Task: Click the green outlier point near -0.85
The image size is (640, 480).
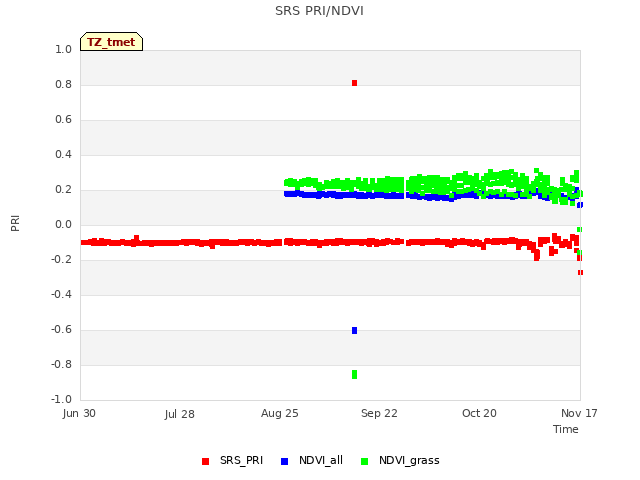Action: tap(354, 374)
